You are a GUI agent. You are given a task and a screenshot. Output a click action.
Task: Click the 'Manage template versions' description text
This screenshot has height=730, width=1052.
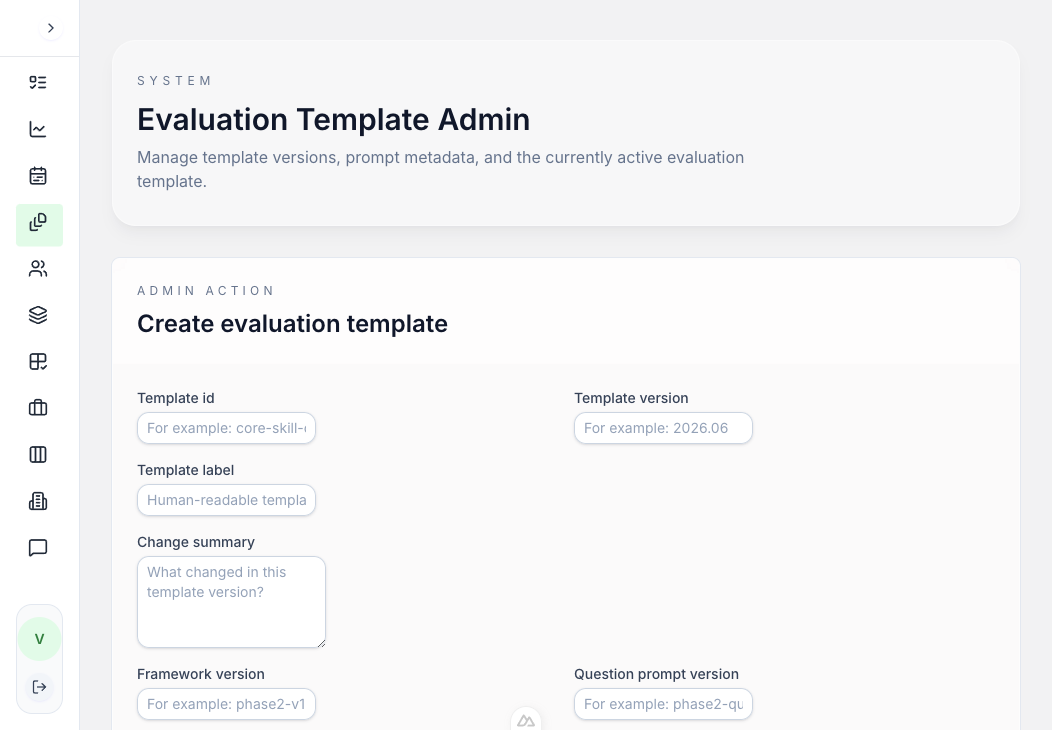[x=441, y=169]
